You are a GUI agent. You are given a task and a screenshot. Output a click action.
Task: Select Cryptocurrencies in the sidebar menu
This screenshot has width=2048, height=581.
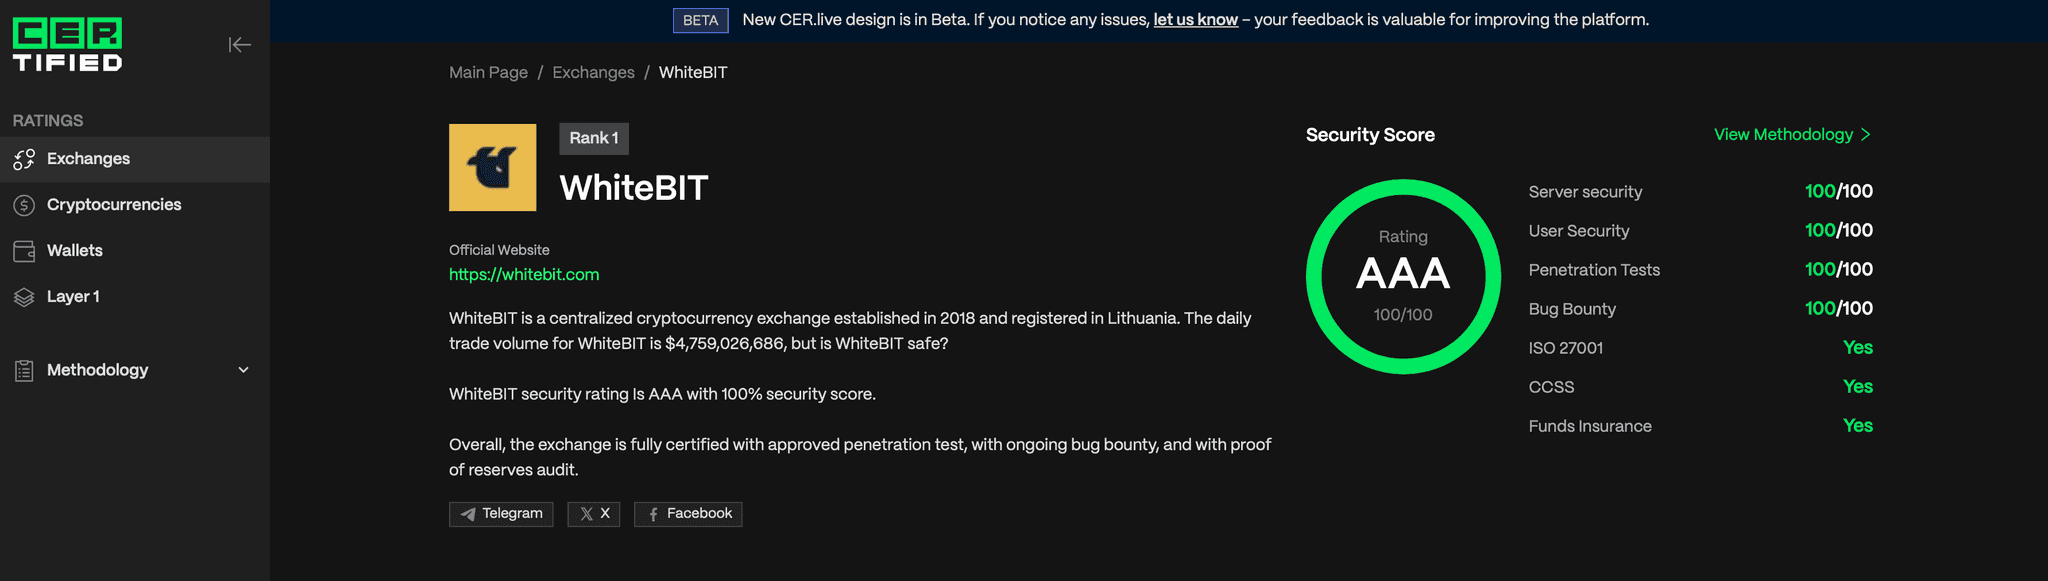click(114, 205)
